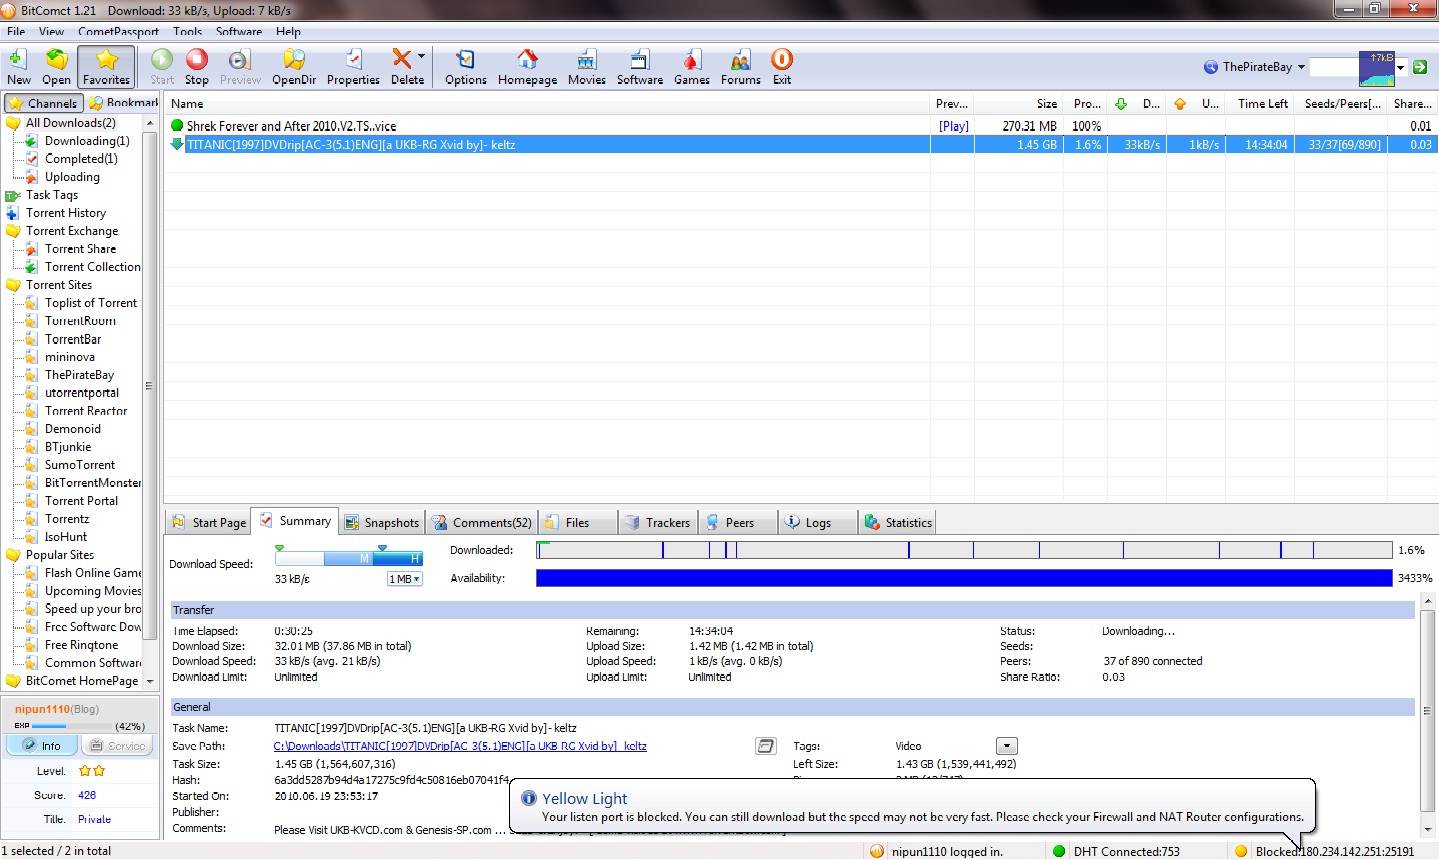
Task: Visit Forums via the toolbar icon
Action: 741,67
